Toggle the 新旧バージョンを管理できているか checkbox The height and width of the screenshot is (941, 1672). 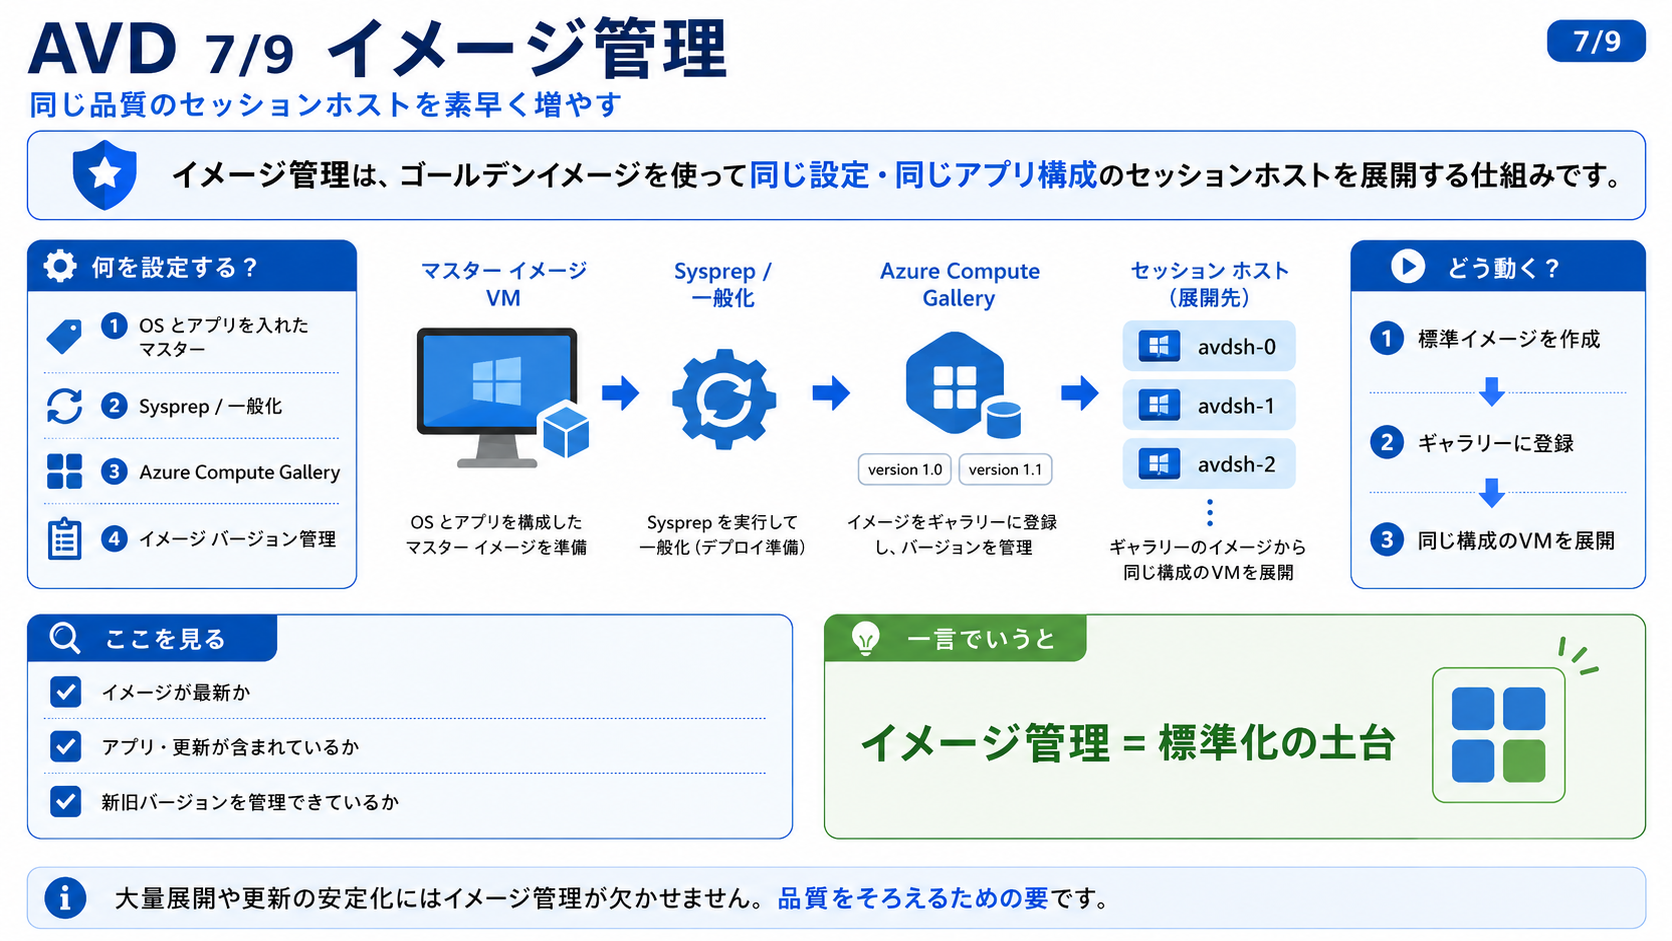pos(66,801)
